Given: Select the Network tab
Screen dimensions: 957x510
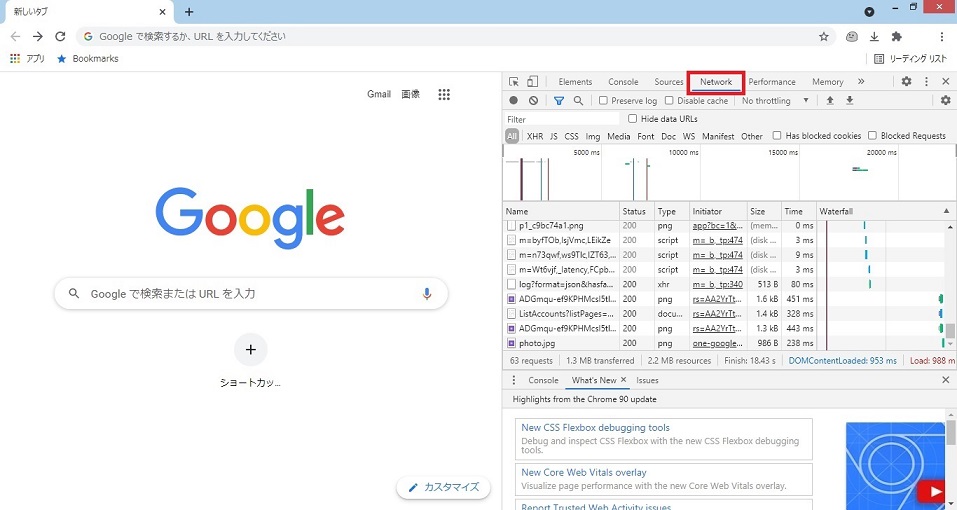Looking at the screenshot, I should pyautogui.click(x=716, y=82).
